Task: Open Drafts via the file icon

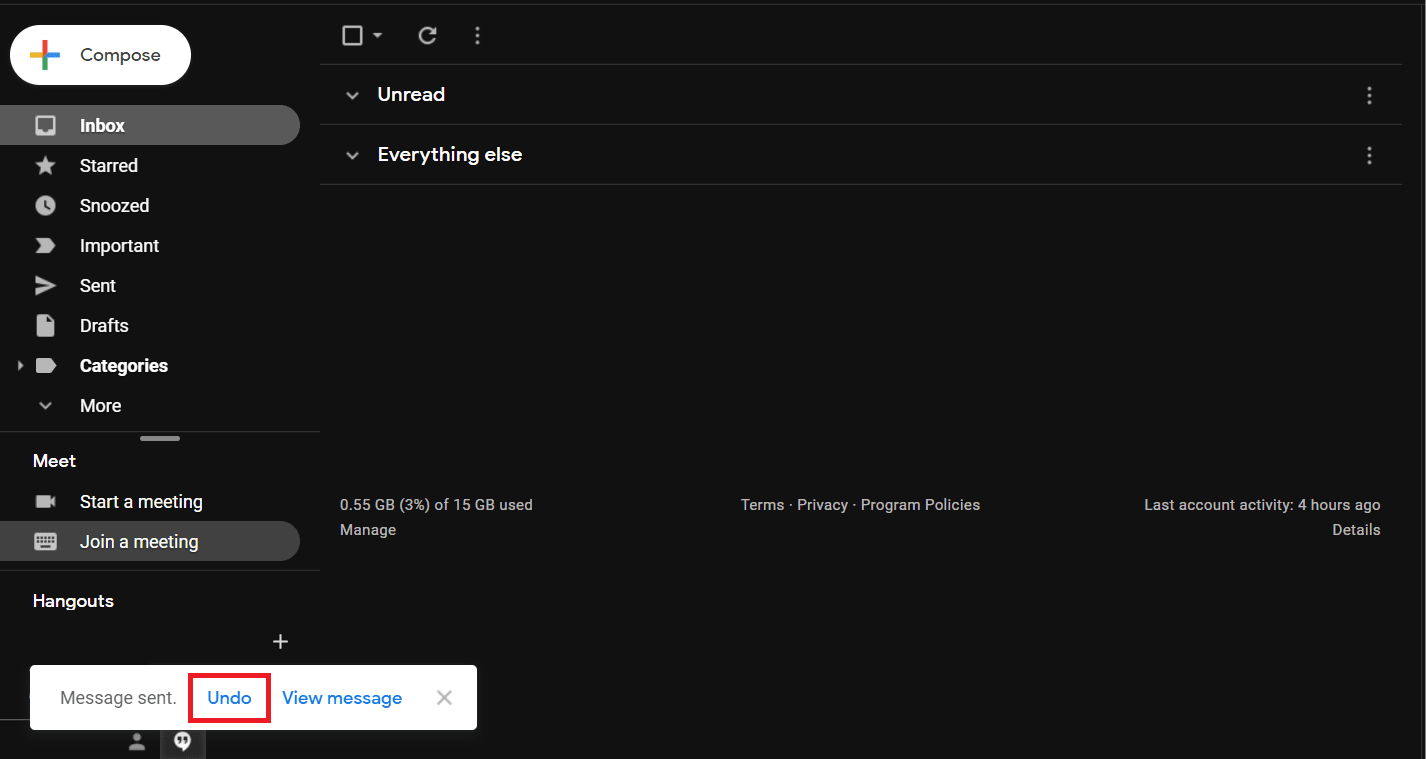Action: click(45, 325)
